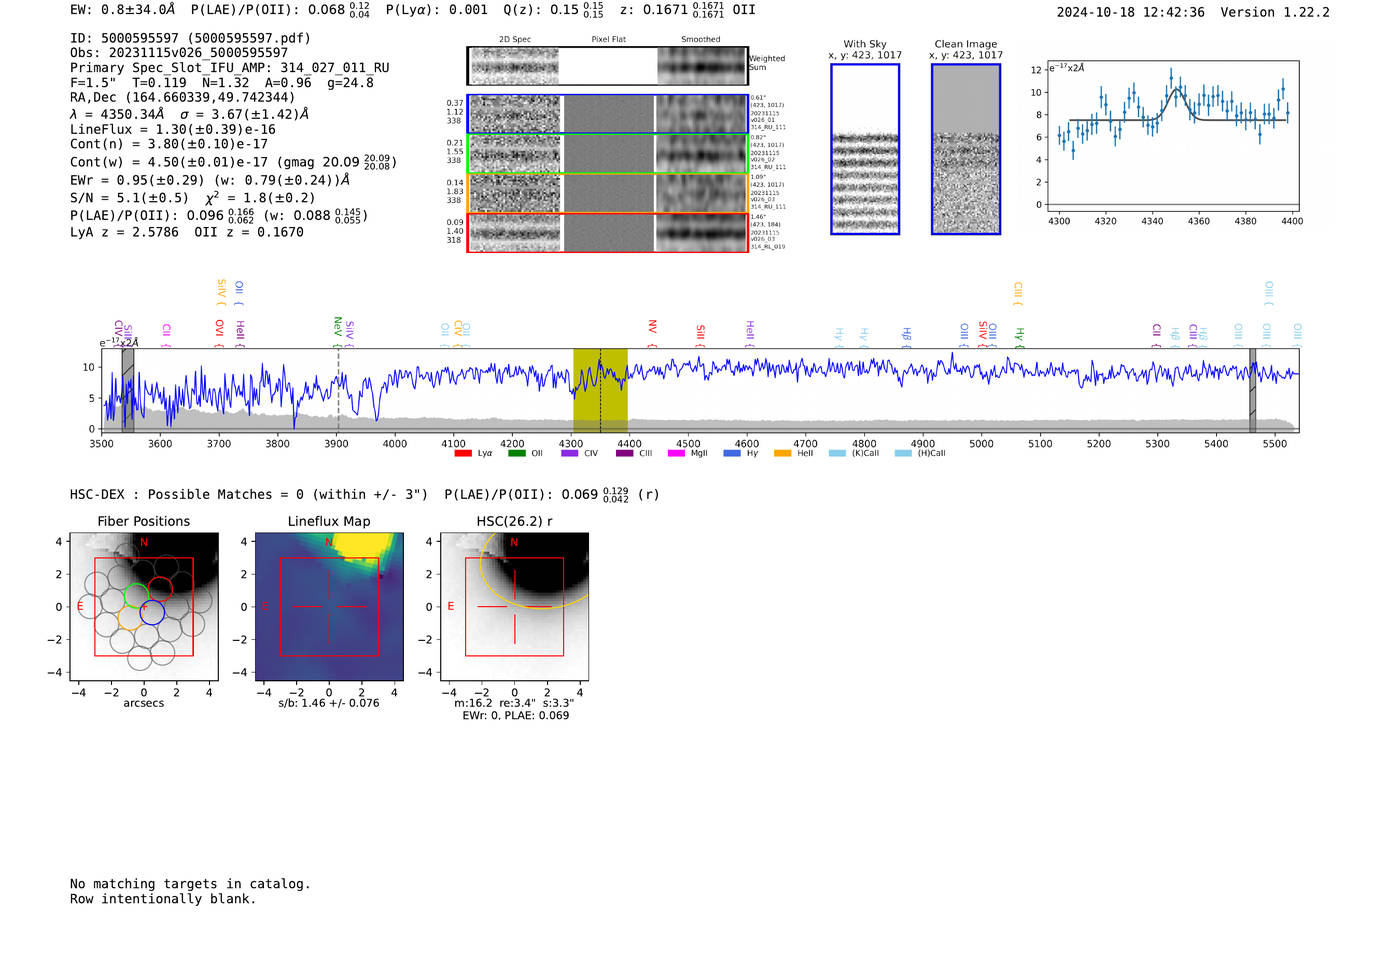Open the Clean Image cutout
The image size is (1400, 953).
[966, 149]
